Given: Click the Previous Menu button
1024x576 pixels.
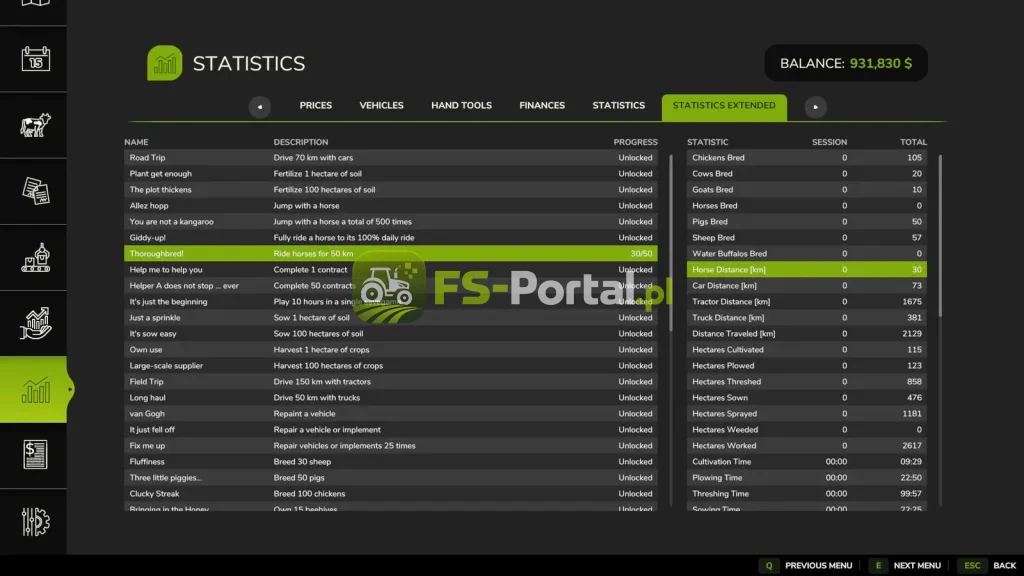Looking at the screenshot, I should (x=807, y=566).
